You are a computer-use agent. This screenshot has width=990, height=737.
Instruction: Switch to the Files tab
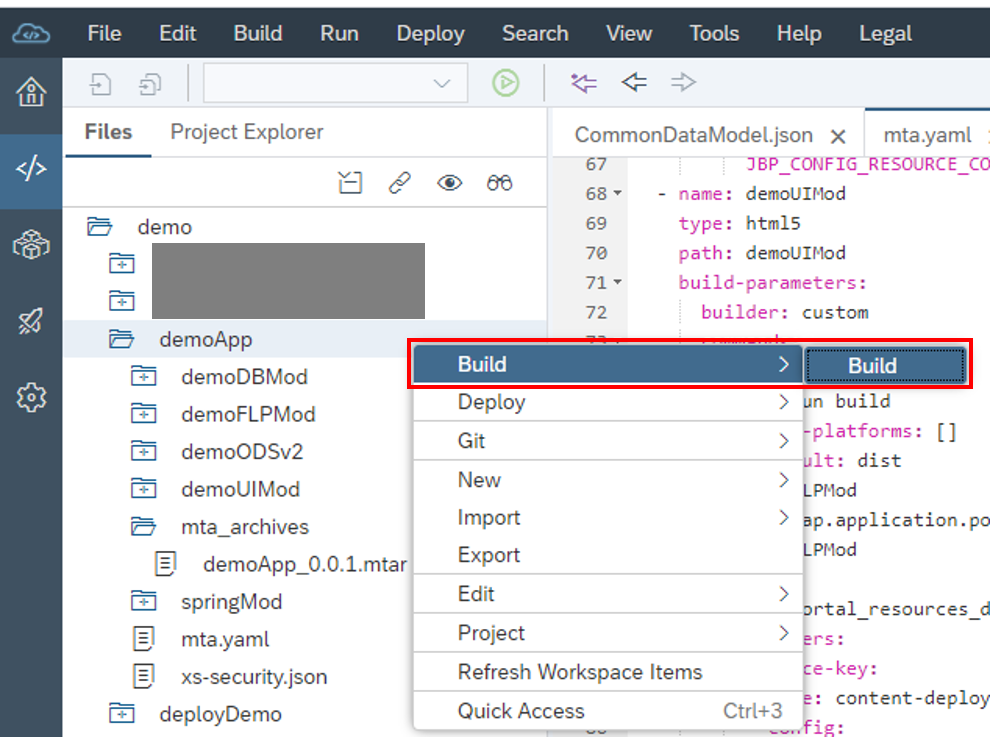coord(108,132)
